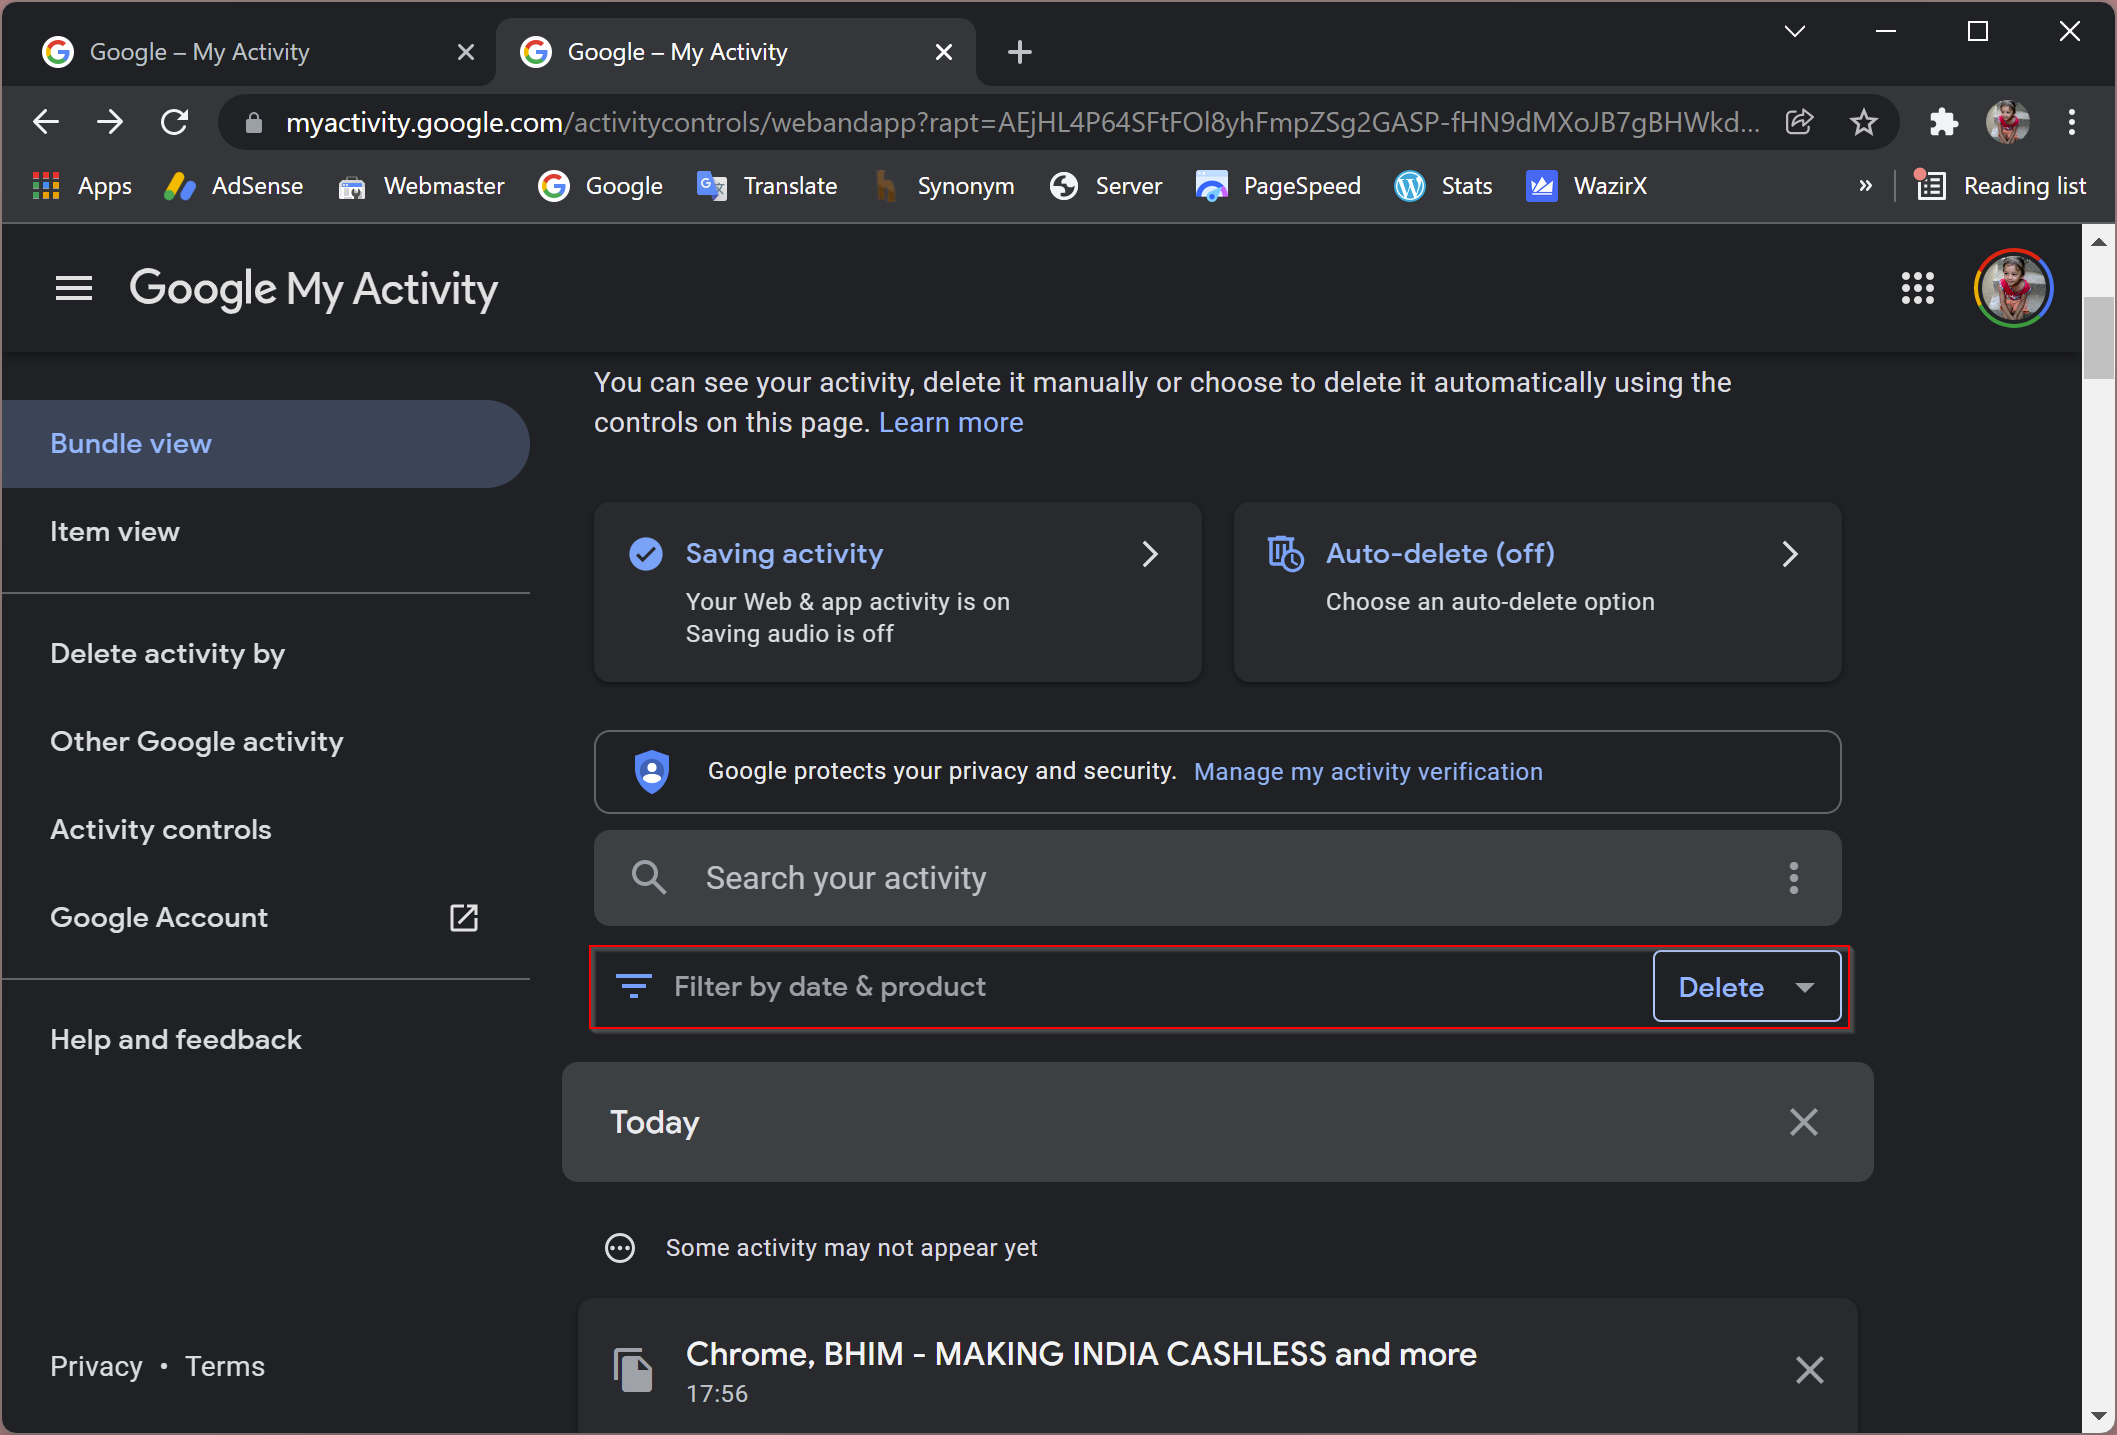Select Bundle view in the sidebar

click(x=265, y=443)
